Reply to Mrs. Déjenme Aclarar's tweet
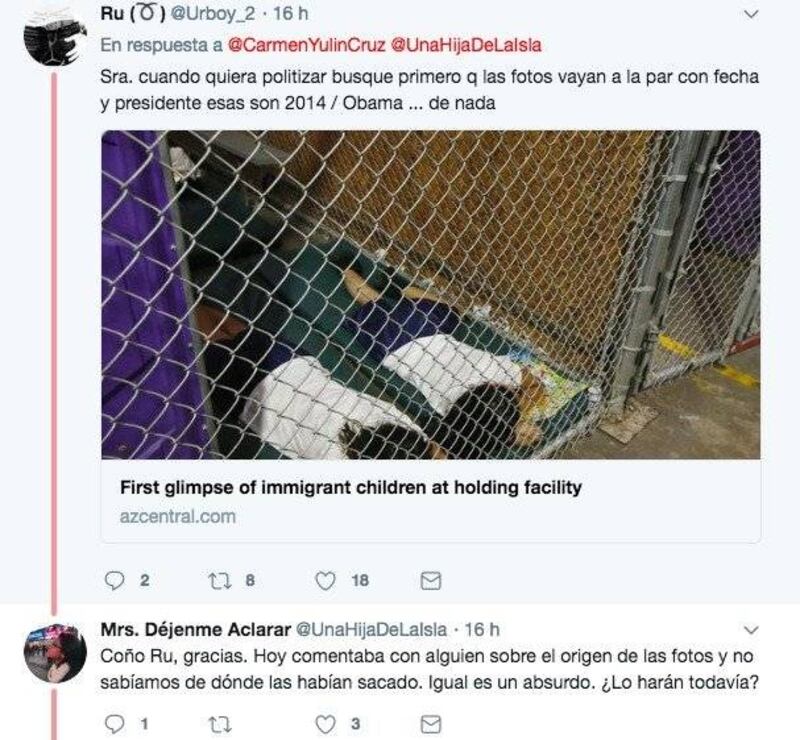Image resolution: width=800 pixels, height=740 pixels. [114, 724]
